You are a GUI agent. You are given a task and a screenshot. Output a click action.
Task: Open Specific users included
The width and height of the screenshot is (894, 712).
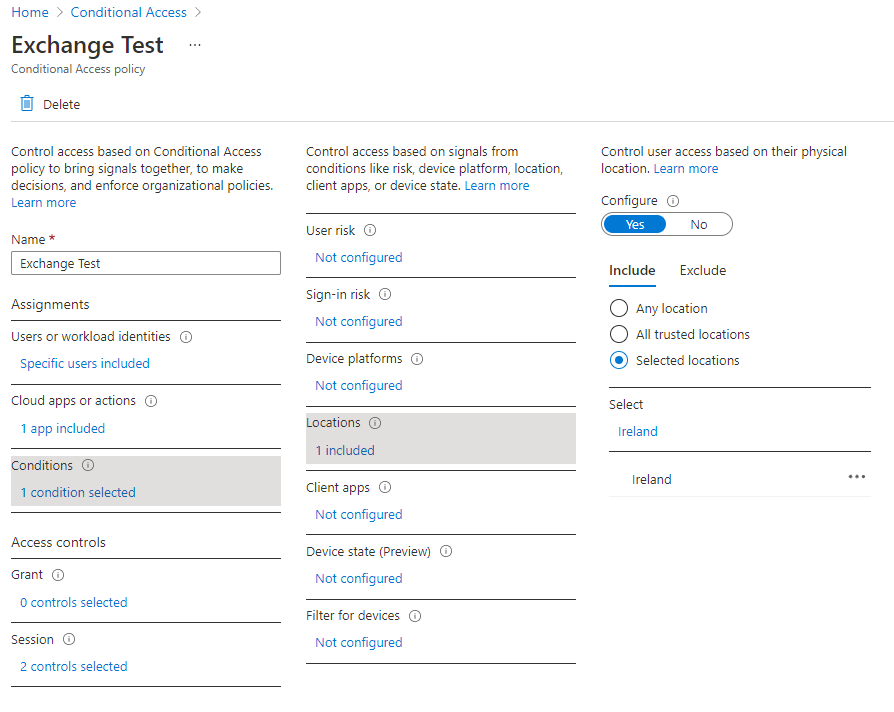click(x=84, y=363)
